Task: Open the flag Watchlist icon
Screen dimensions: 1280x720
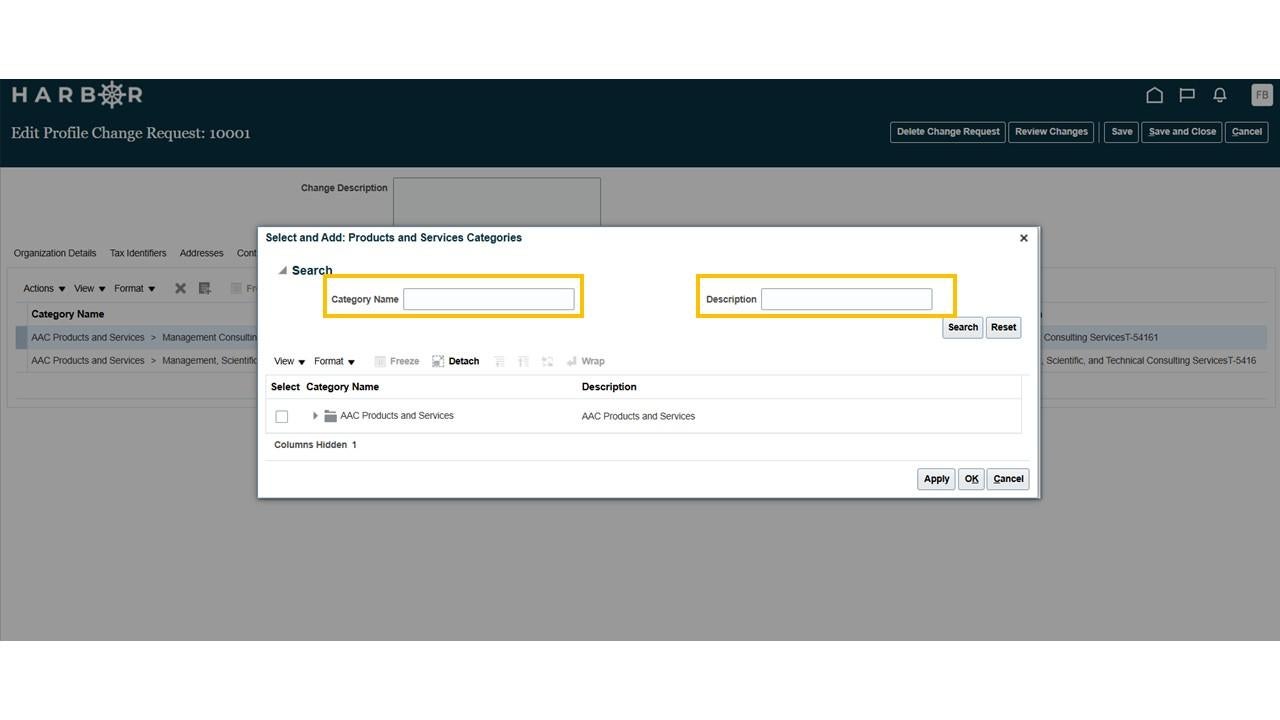Action: point(1187,95)
